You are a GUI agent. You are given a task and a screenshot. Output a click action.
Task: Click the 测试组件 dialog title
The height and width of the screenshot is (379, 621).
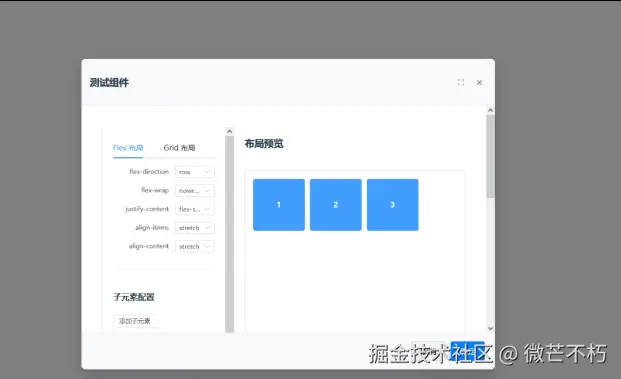[109, 82]
